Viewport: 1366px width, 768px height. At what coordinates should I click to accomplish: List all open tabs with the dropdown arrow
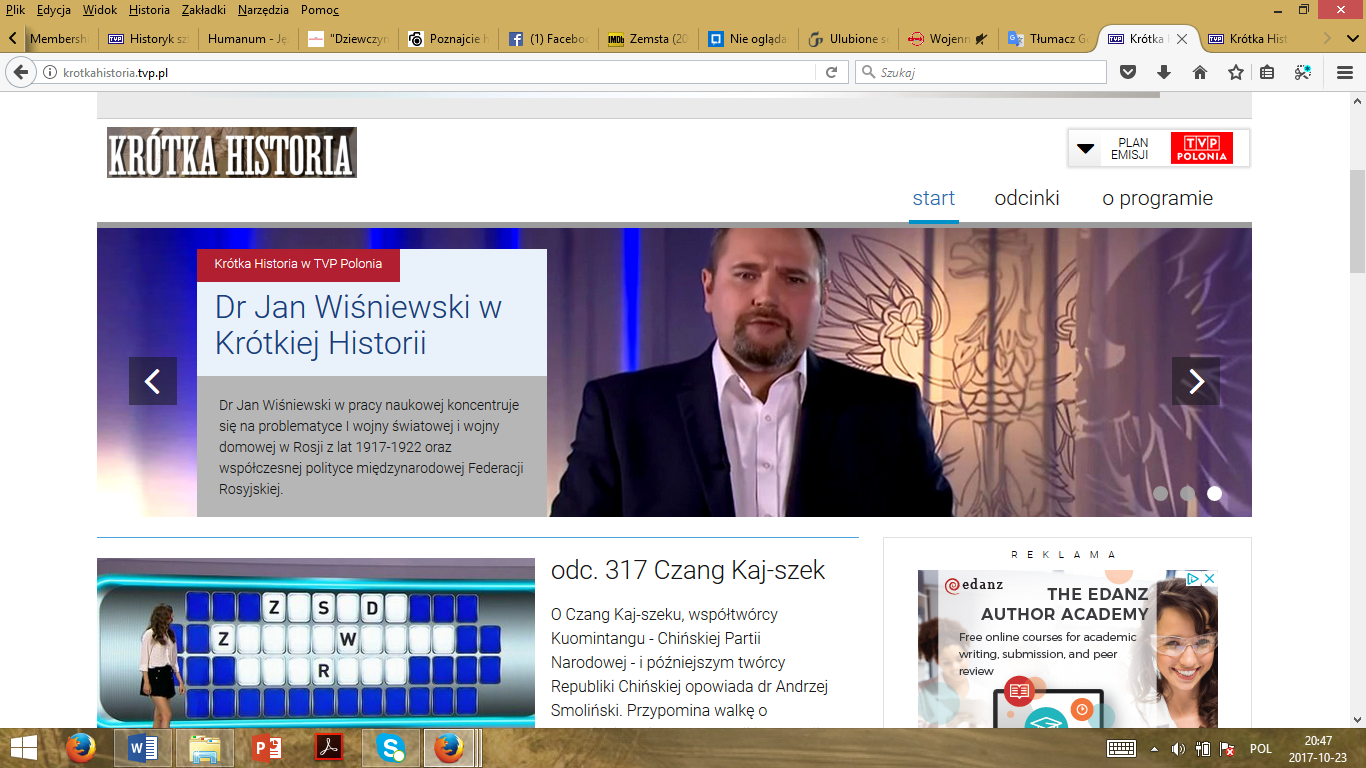coord(1351,39)
